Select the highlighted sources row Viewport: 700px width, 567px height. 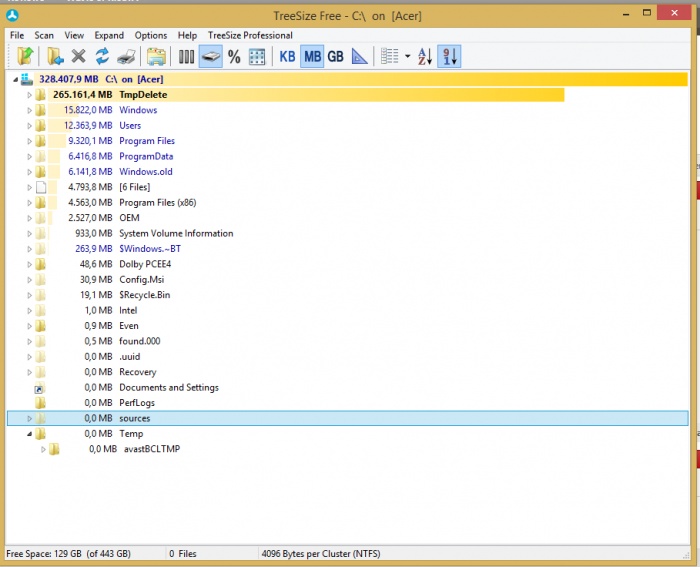348,418
